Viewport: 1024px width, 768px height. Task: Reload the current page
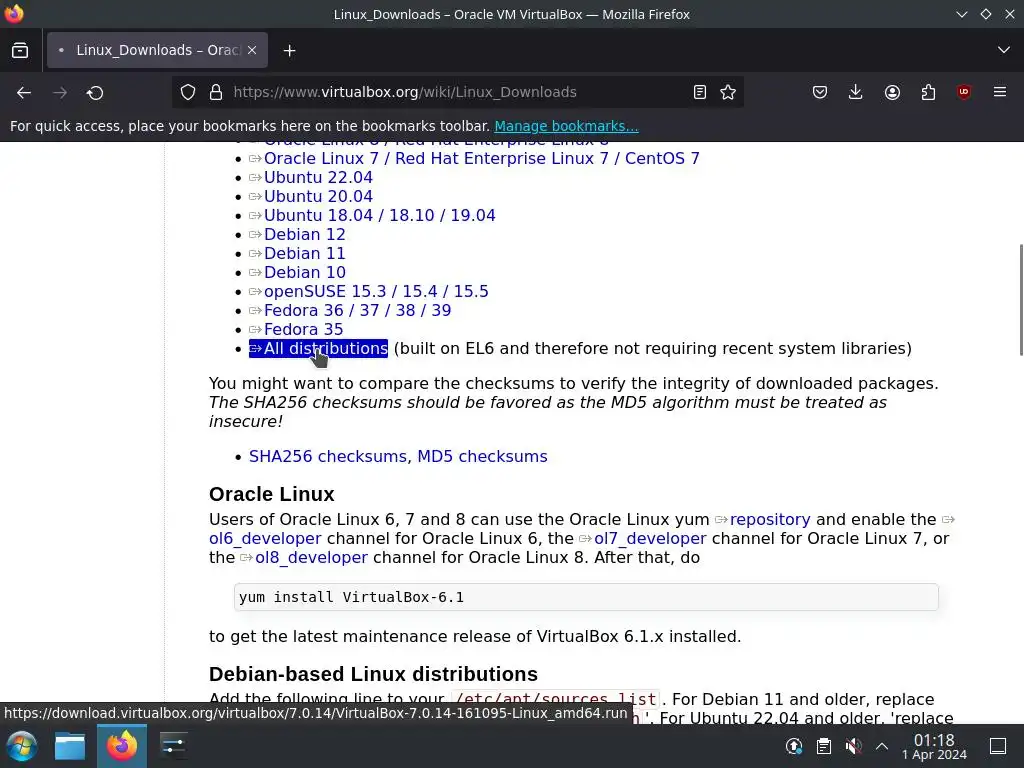(x=95, y=93)
